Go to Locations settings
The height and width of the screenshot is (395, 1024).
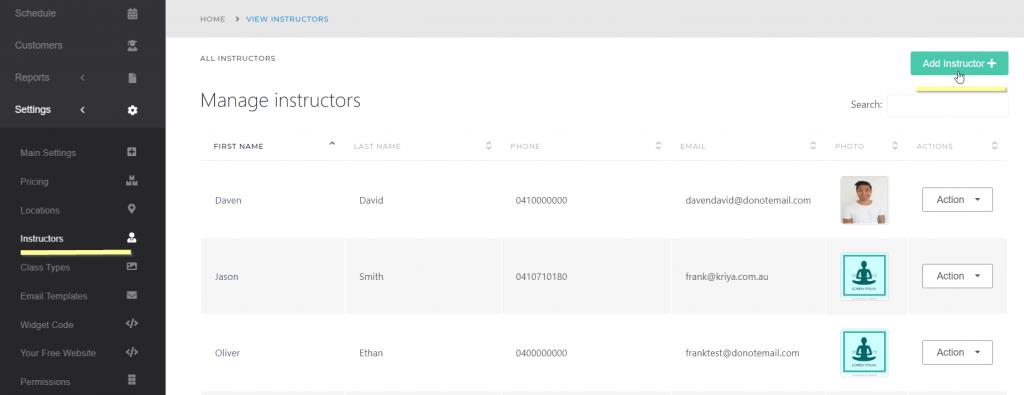(40, 210)
